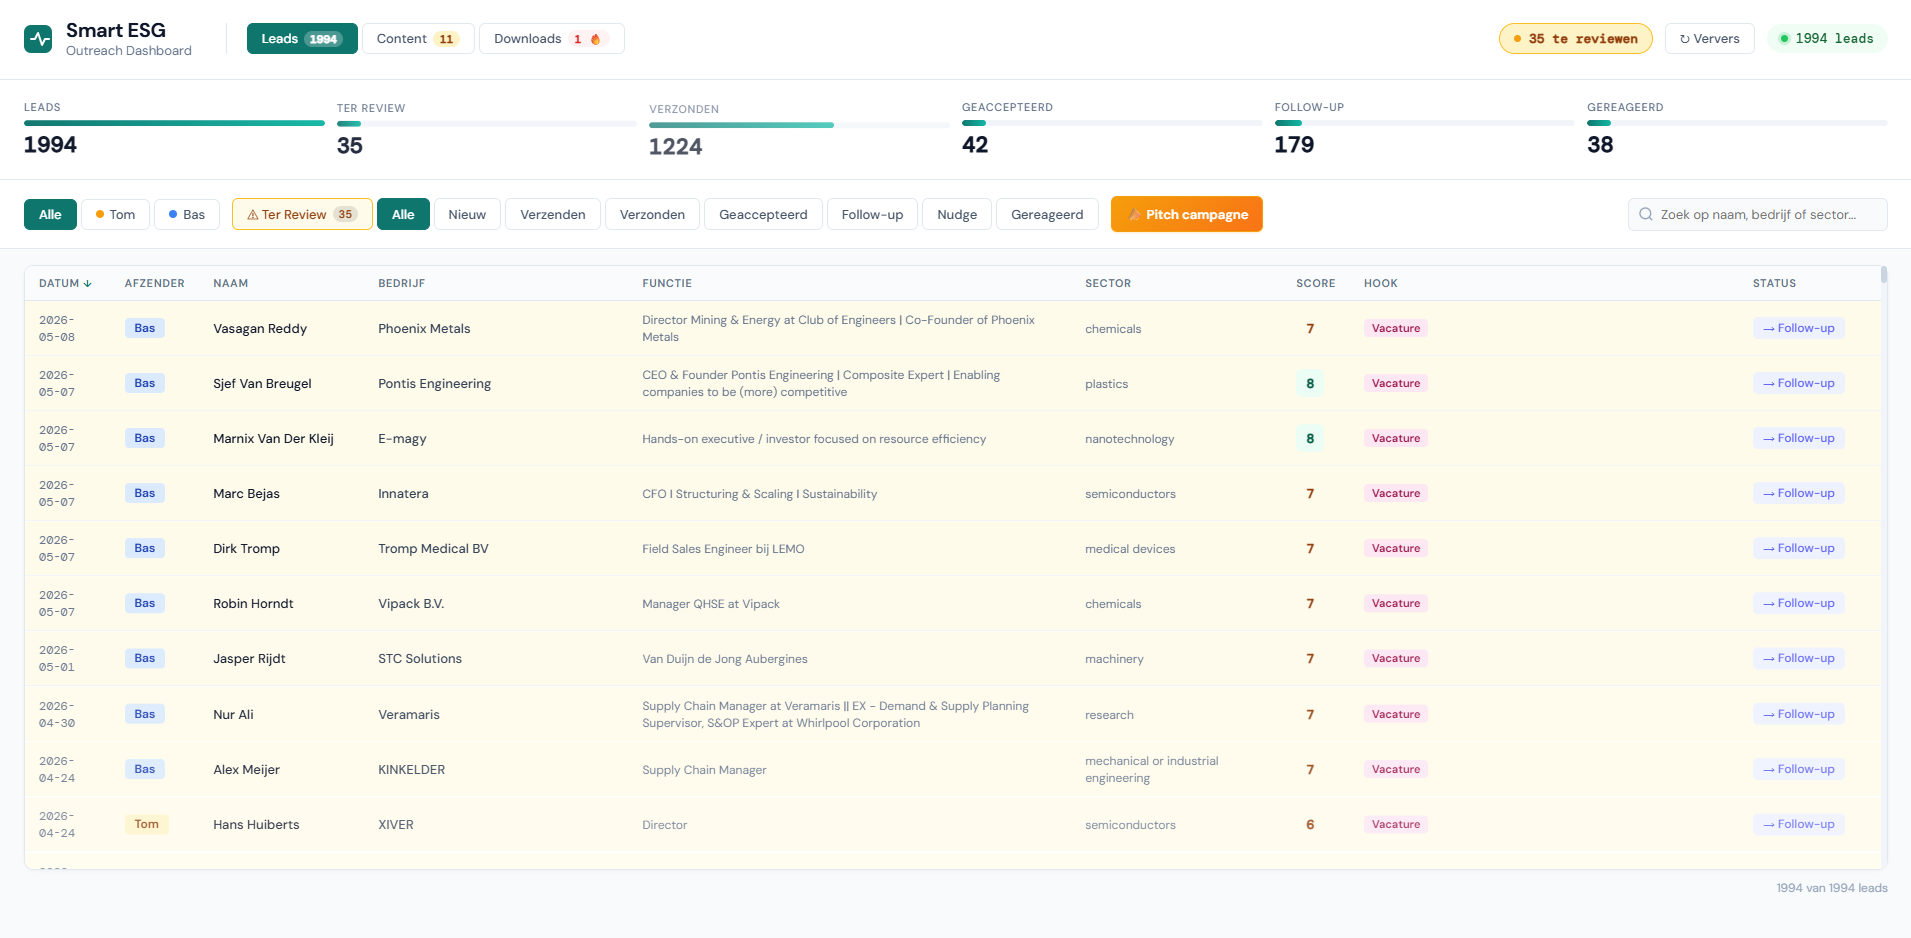
Task: Click the FOLLOW-UP progress bar
Action: (1424, 123)
